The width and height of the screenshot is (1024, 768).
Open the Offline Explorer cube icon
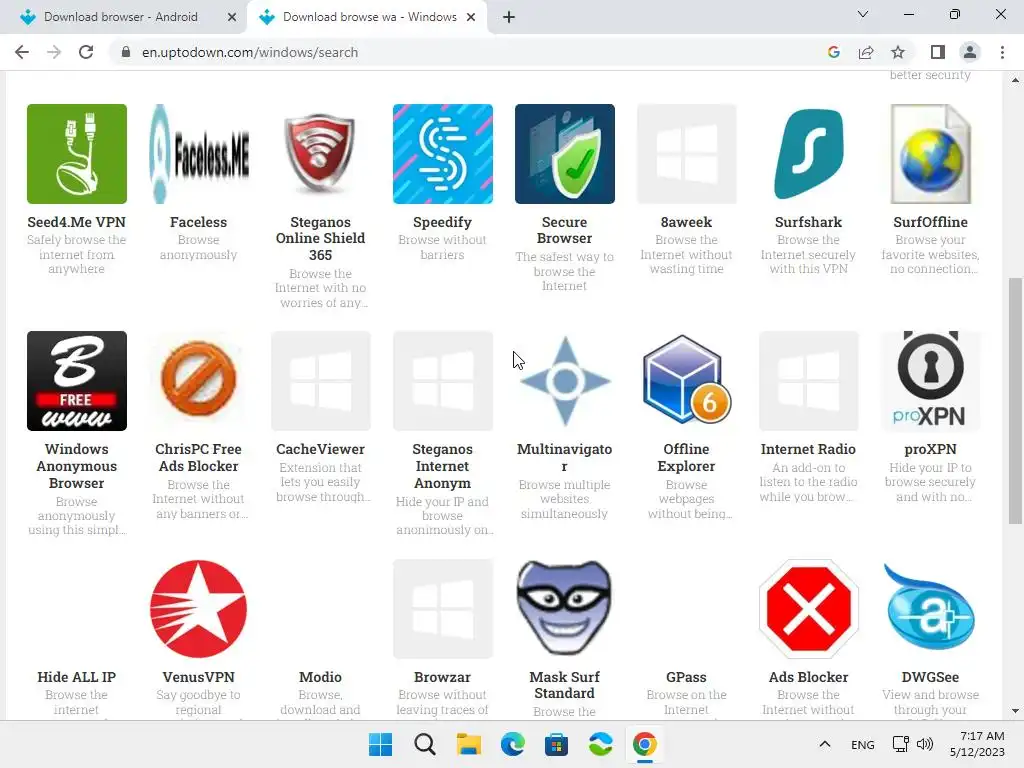tap(686, 379)
